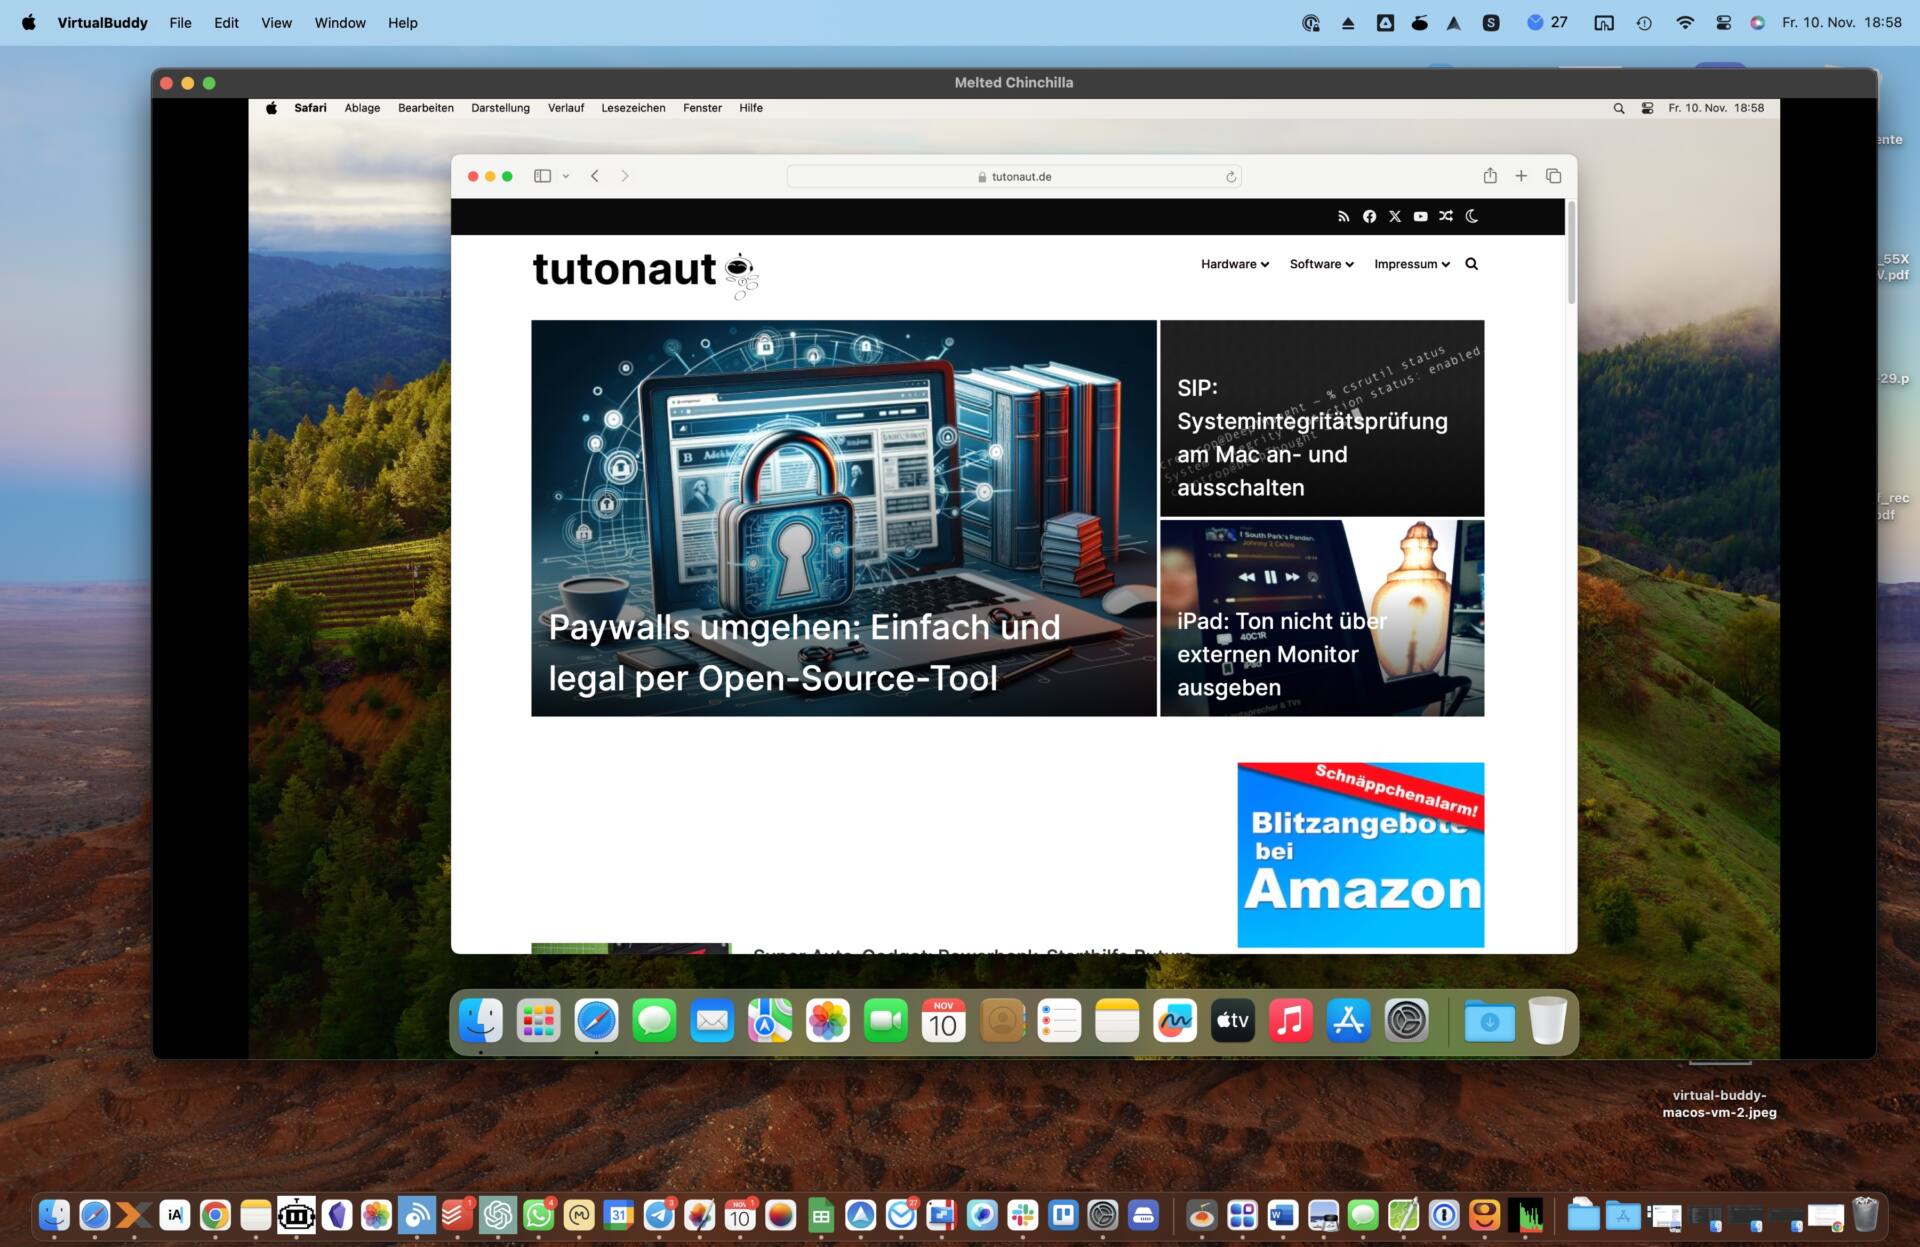Open site search via the magnifier icon
Image resolution: width=1920 pixels, height=1247 pixels.
(1471, 263)
